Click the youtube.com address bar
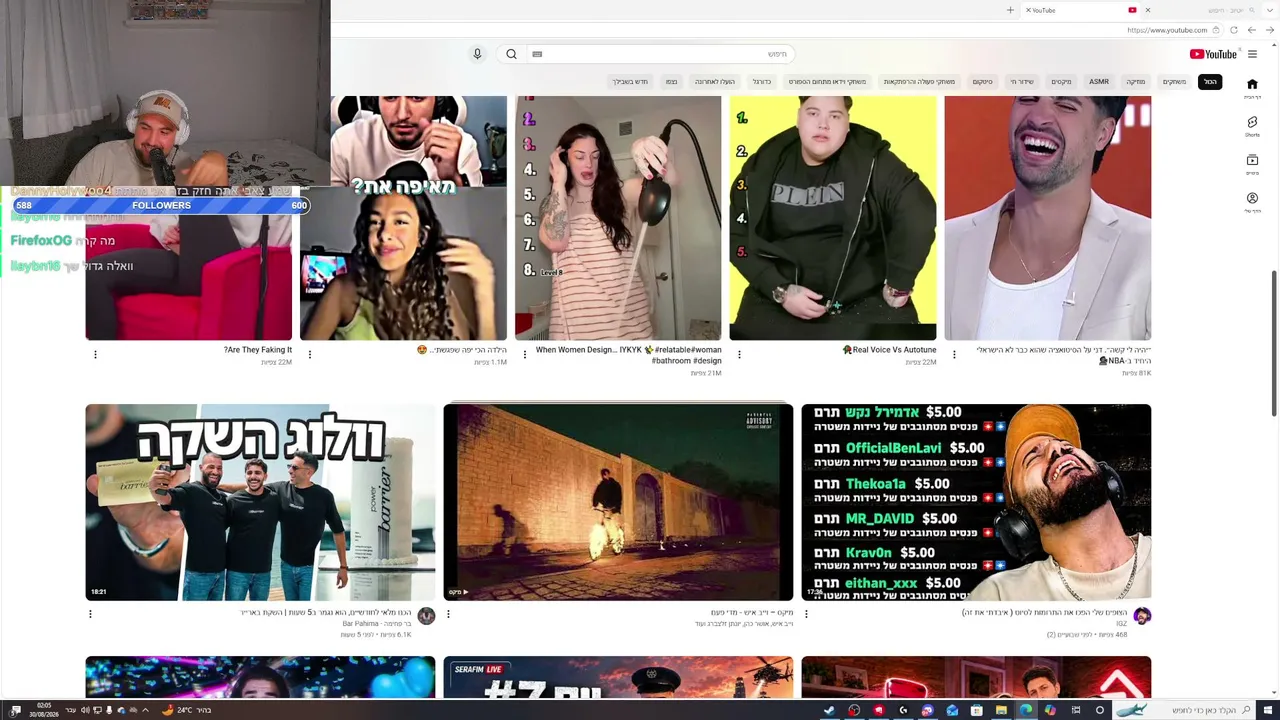 1167,30
